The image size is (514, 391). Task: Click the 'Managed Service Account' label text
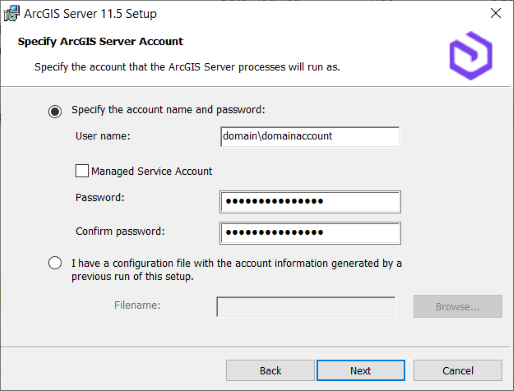tap(152, 171)
